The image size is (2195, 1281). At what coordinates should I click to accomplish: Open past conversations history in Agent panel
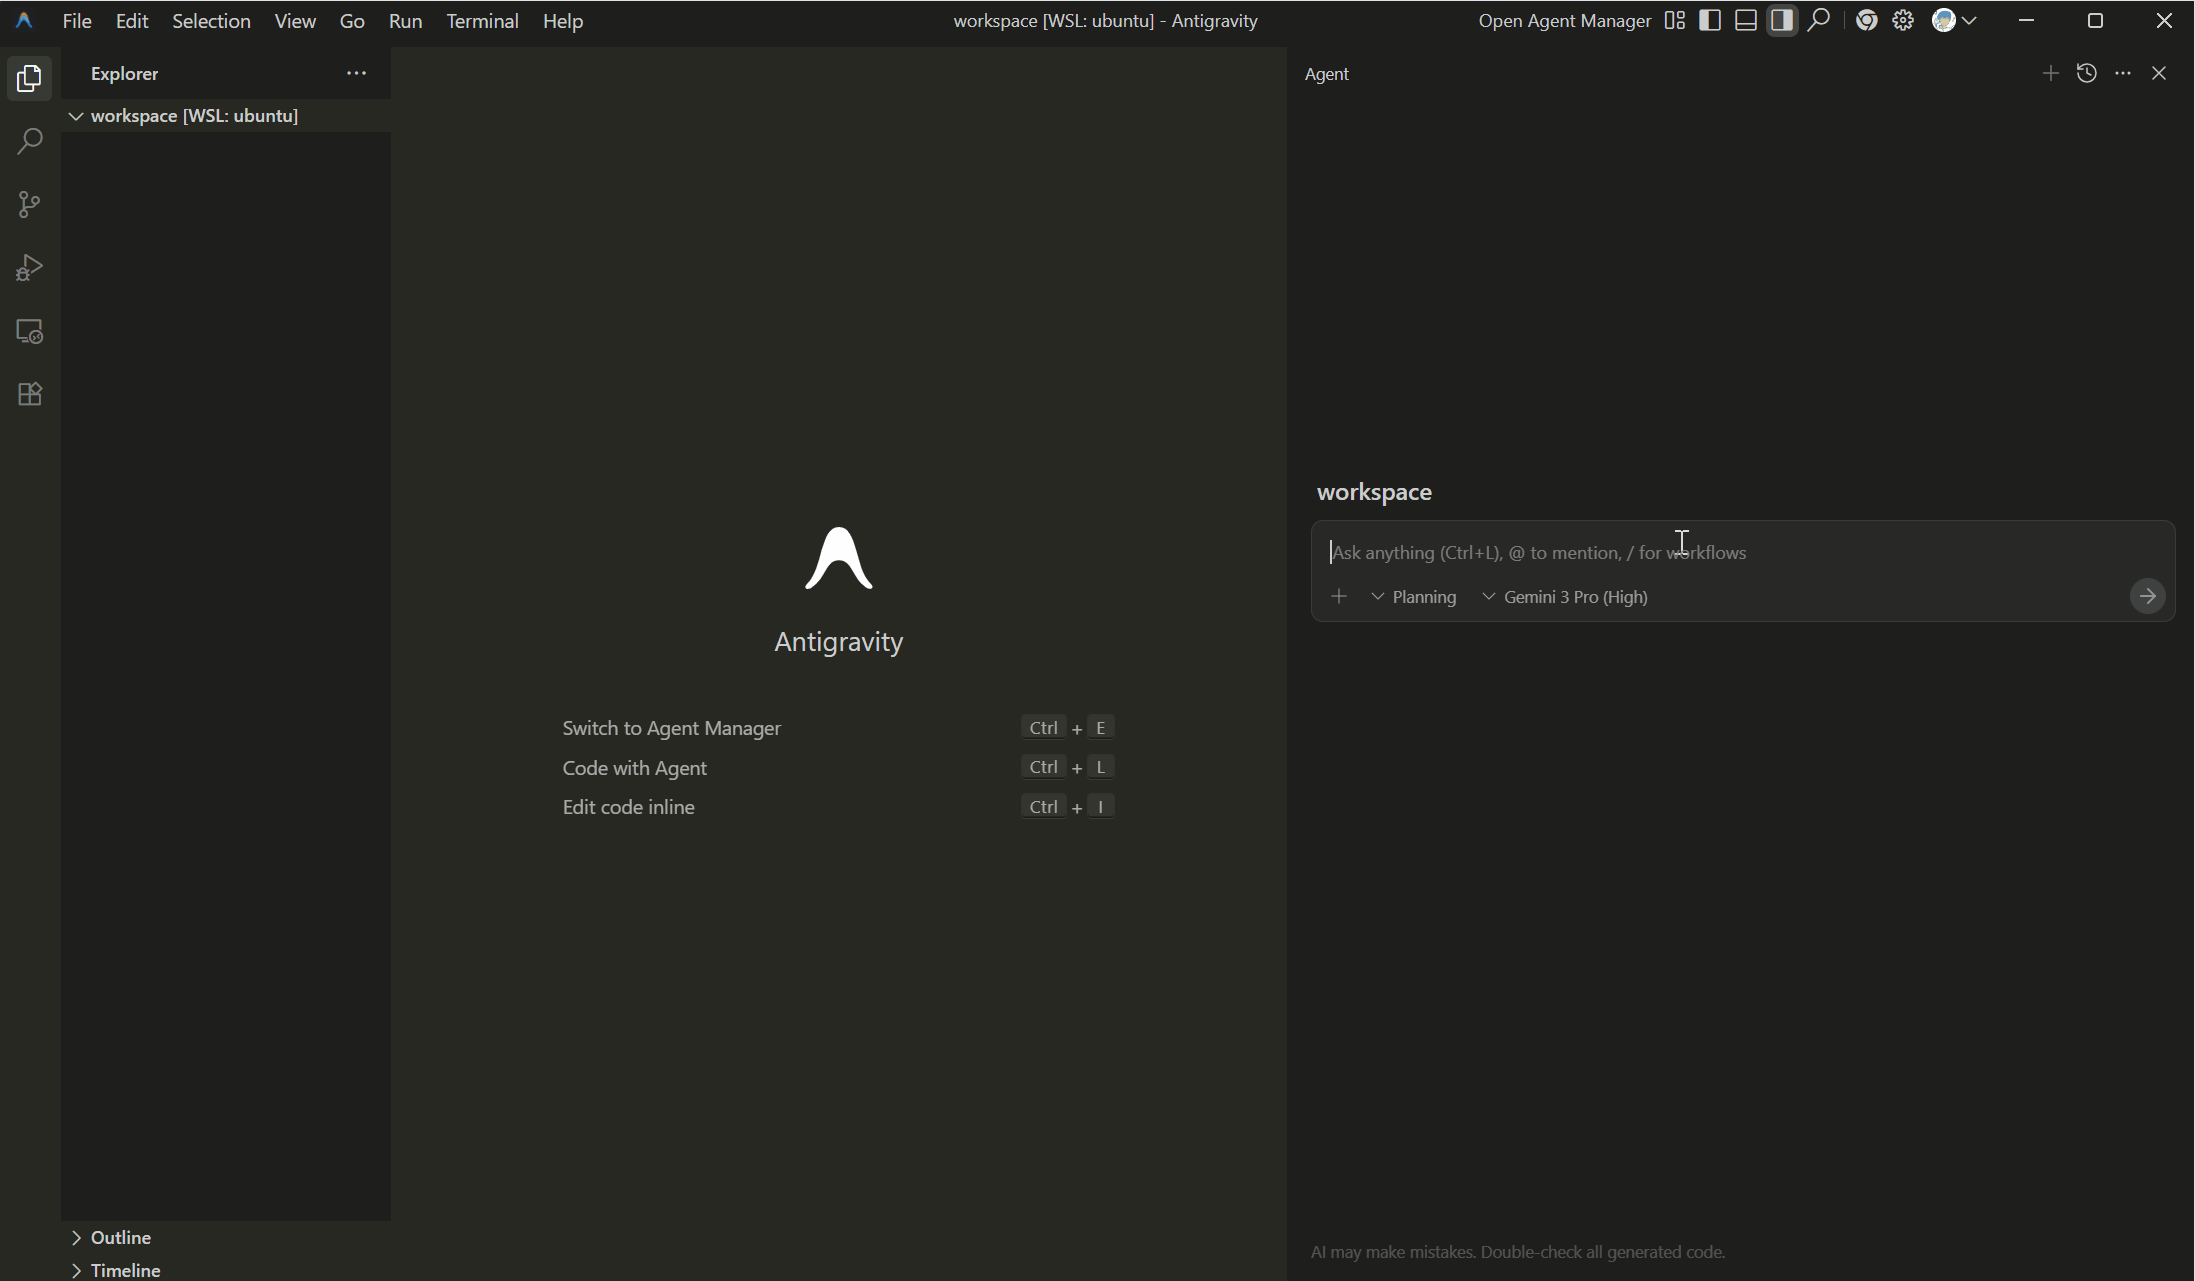pyautogui.click(x=2086, y=73)
